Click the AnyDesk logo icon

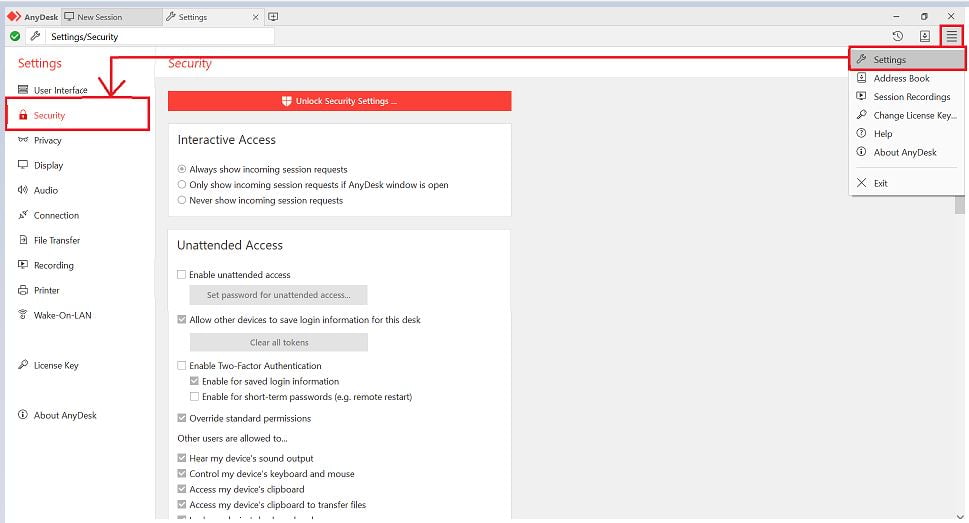tap(14, 17)
